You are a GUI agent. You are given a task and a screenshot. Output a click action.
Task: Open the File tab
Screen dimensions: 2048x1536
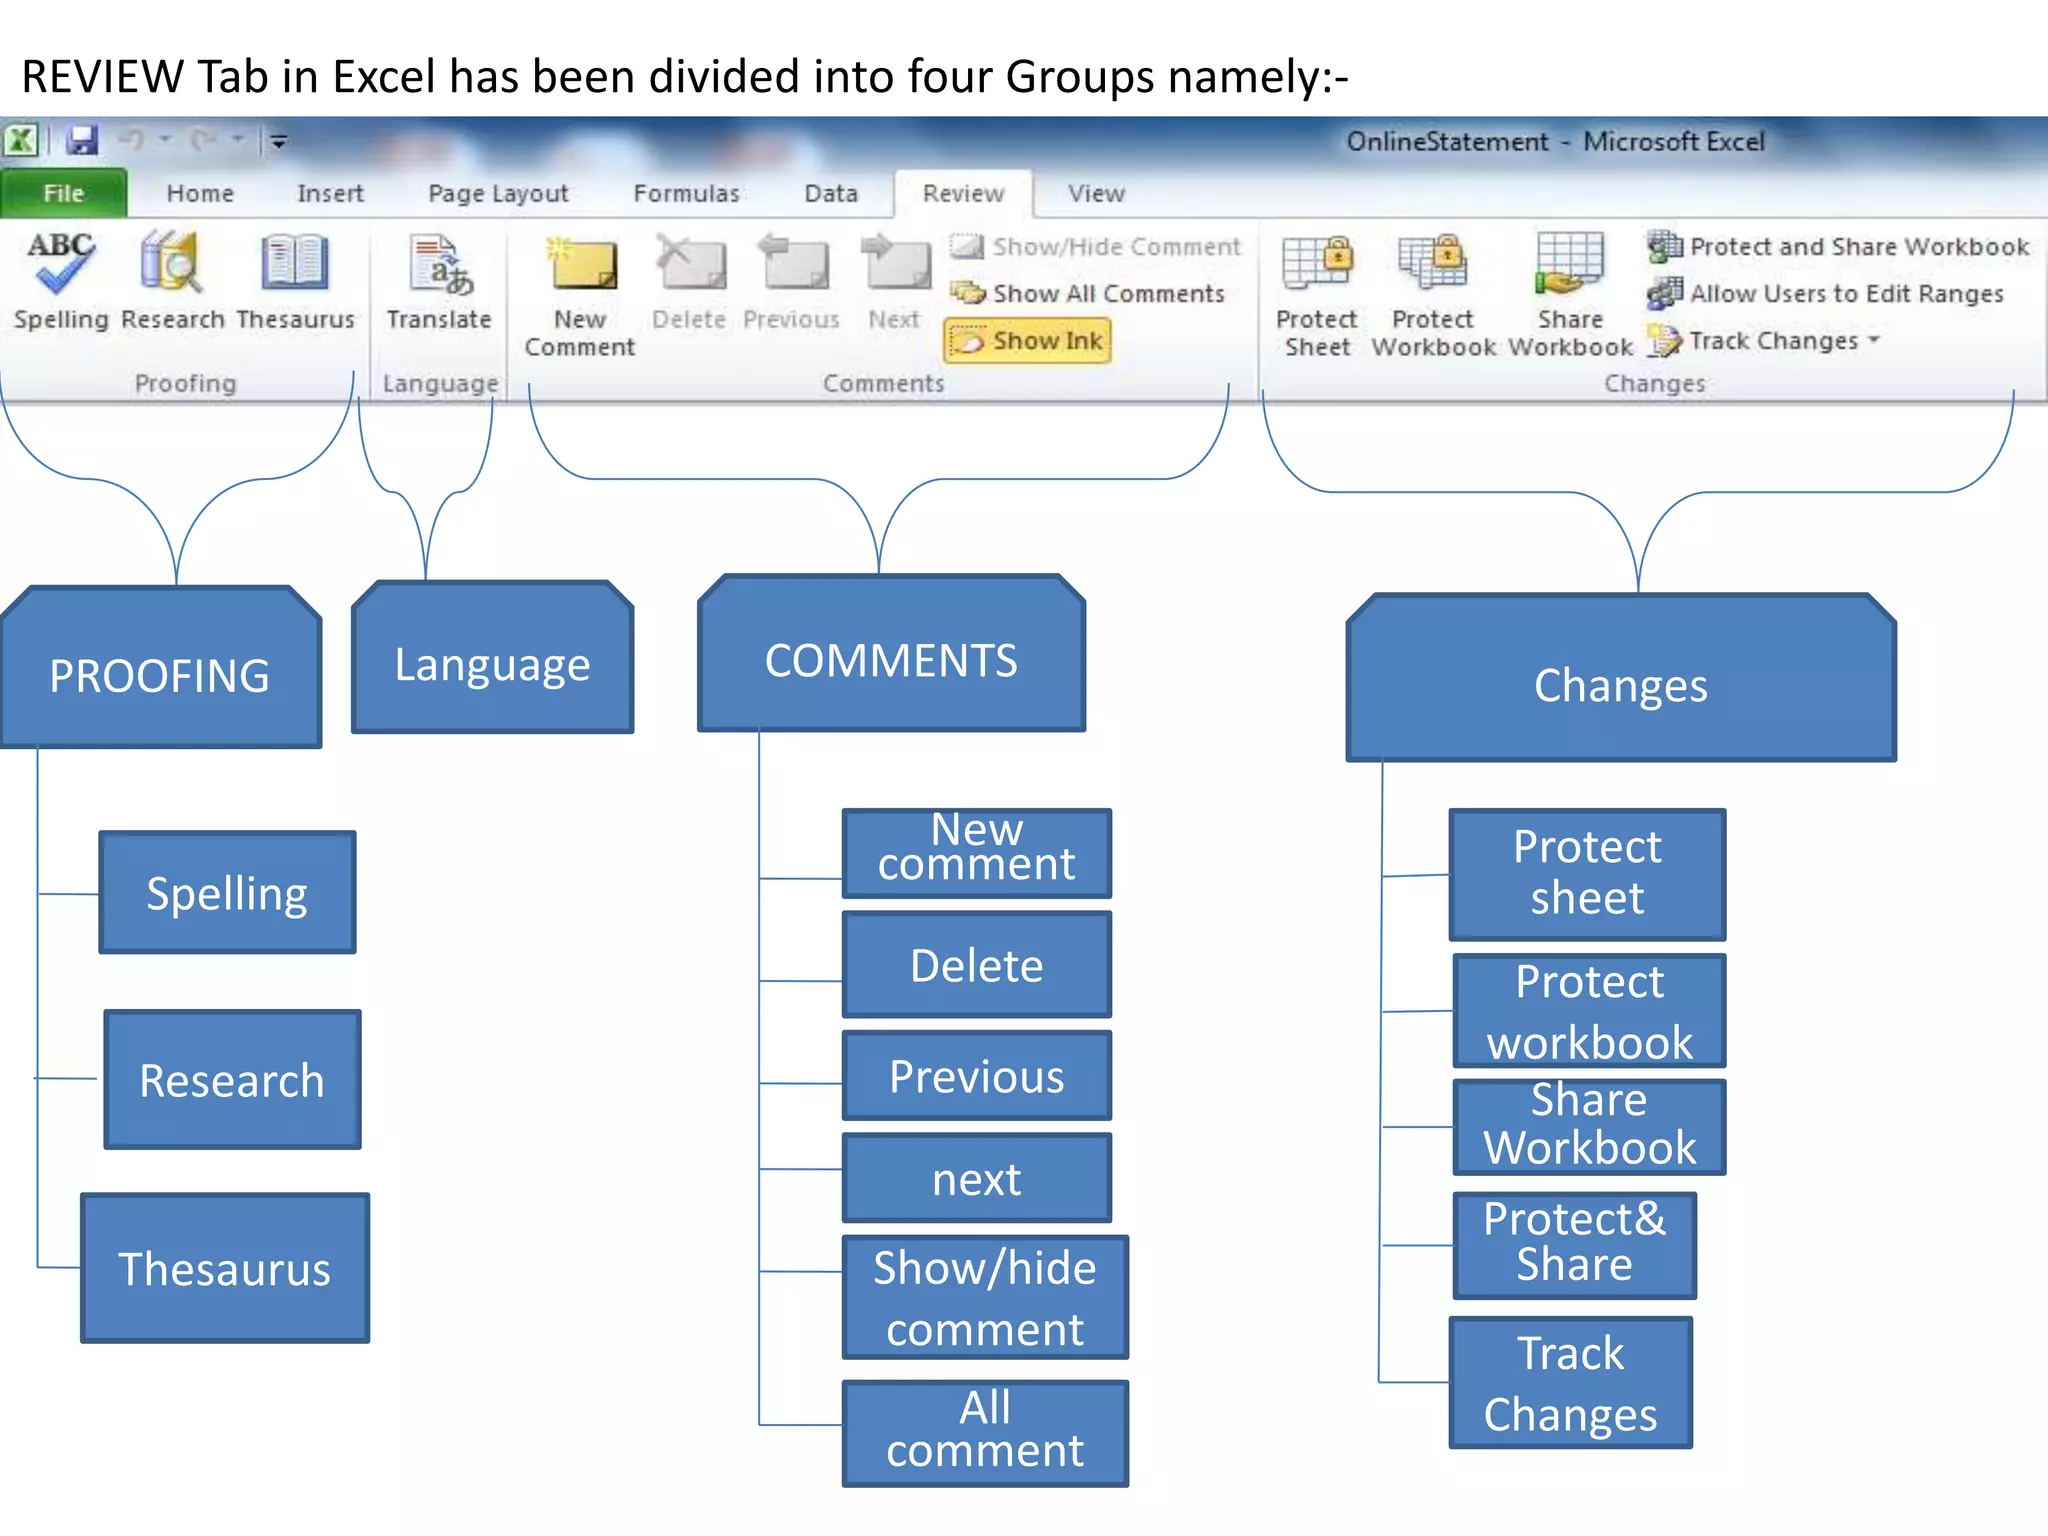click(x=63, y=194)
